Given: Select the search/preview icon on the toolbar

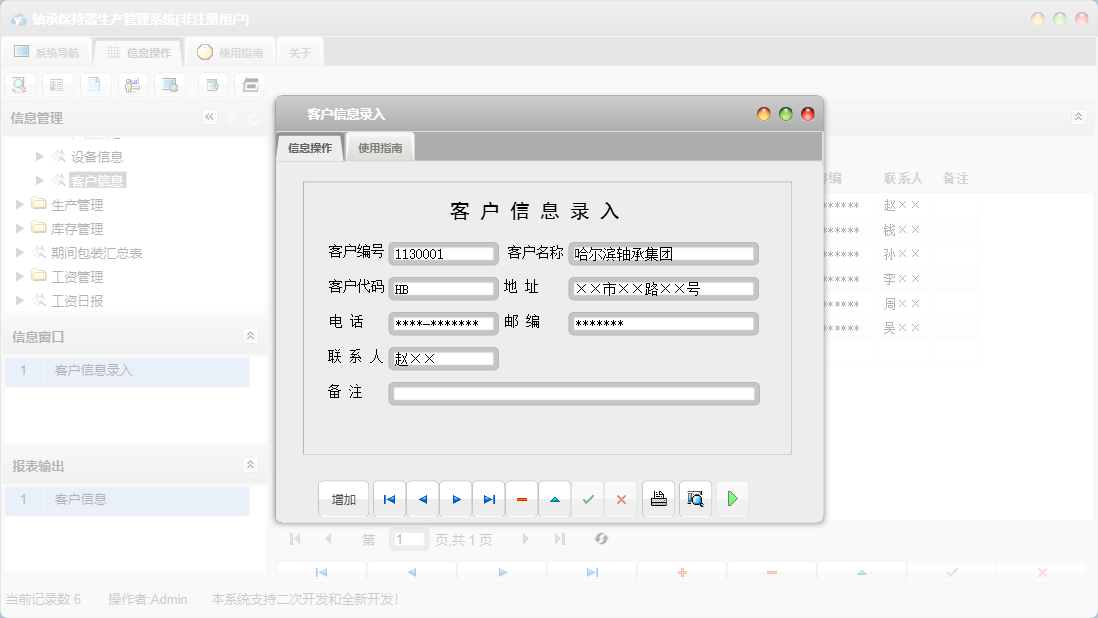Looking at the screenshot, I should (19, 84).
